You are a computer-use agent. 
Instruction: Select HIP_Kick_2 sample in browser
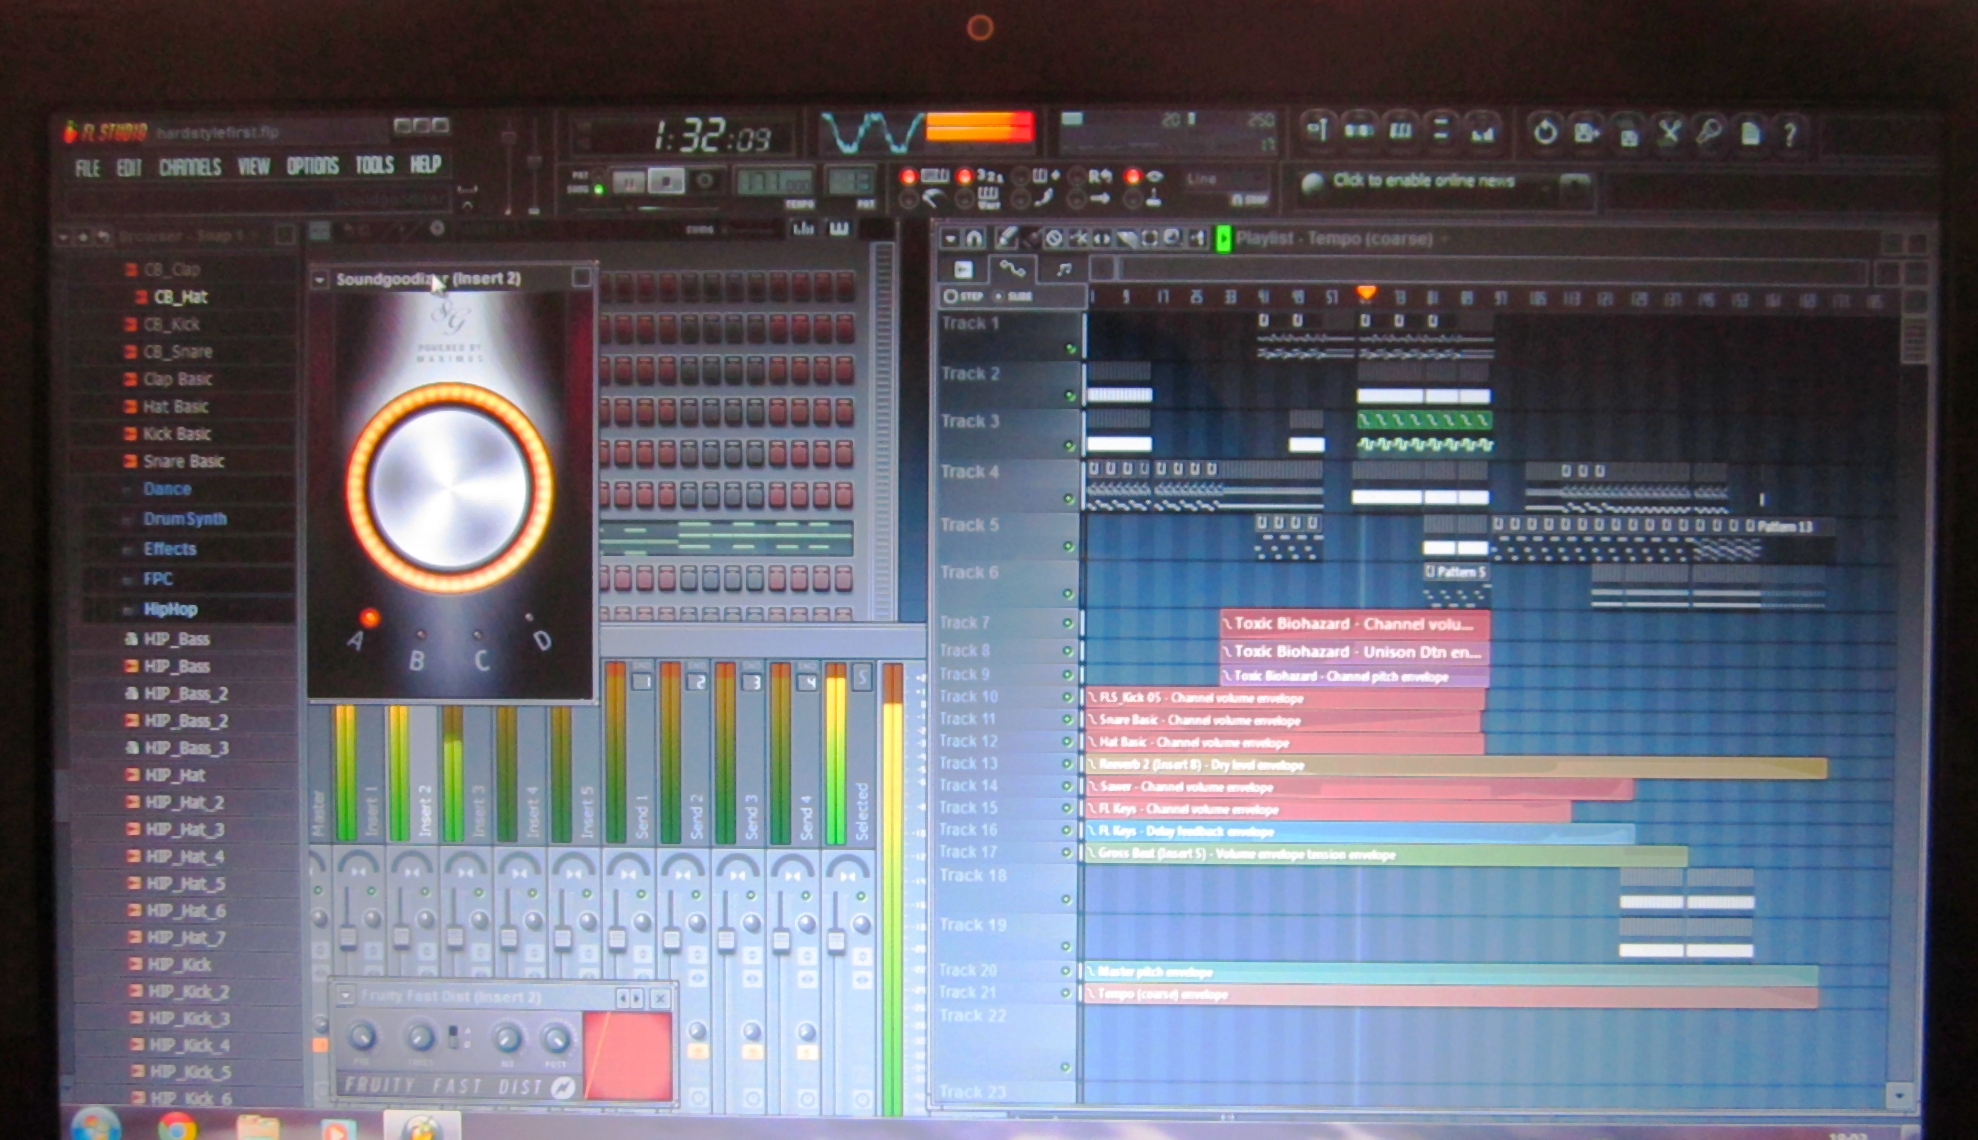(x=188, y=992)
